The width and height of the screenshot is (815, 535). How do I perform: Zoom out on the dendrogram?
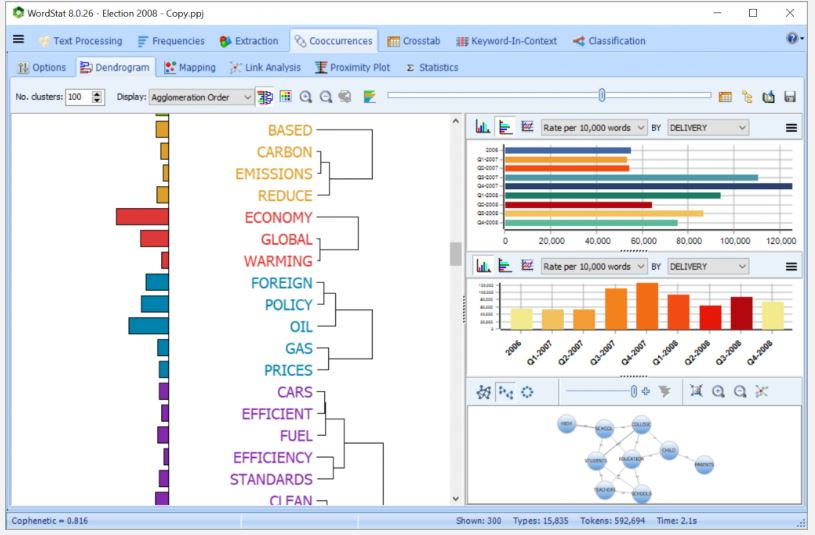pos(326,97)
